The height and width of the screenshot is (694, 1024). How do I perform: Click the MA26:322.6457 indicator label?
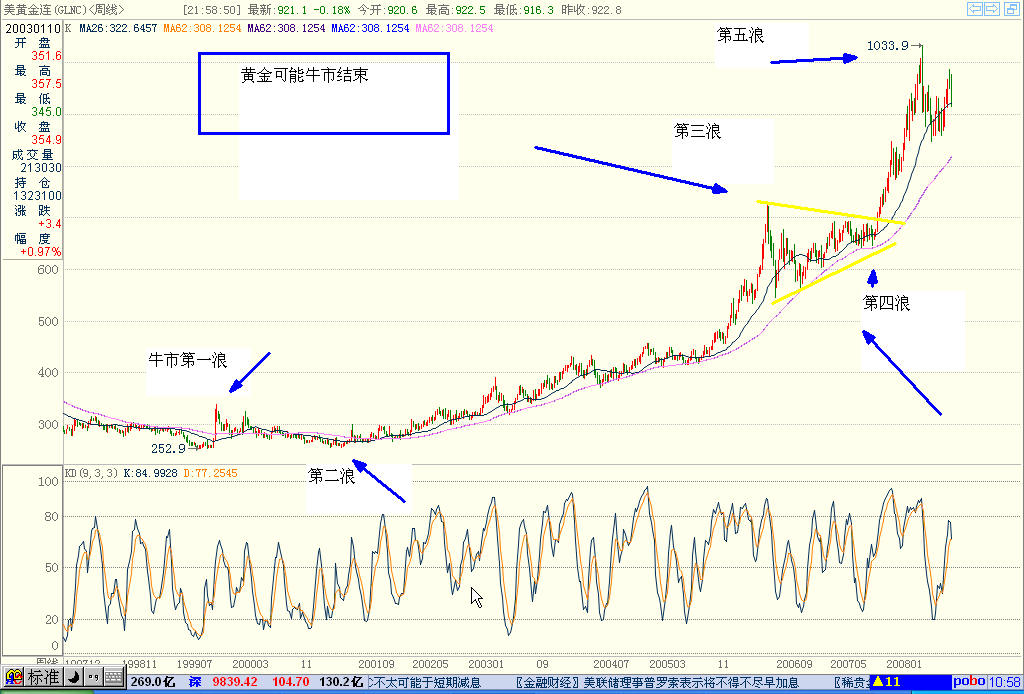click(x=119, y=29)
